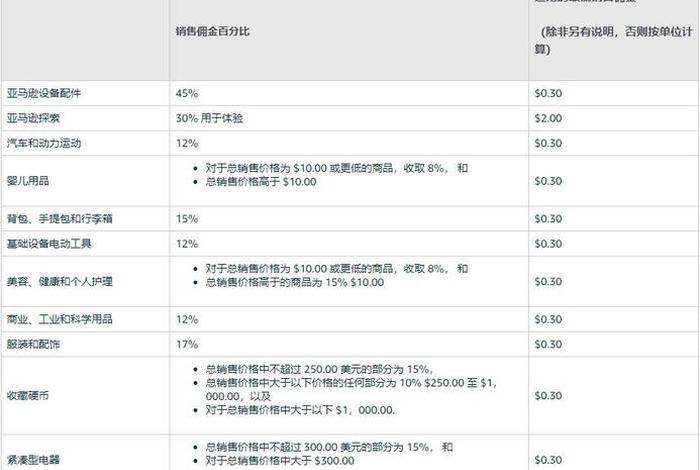Click bullet 不超过 250.00 美元的部分为 15%

[319, 369]
